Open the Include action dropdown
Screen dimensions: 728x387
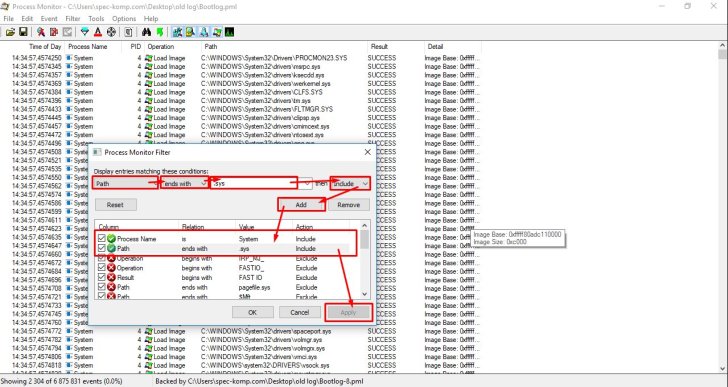click(x=350, y=183)
